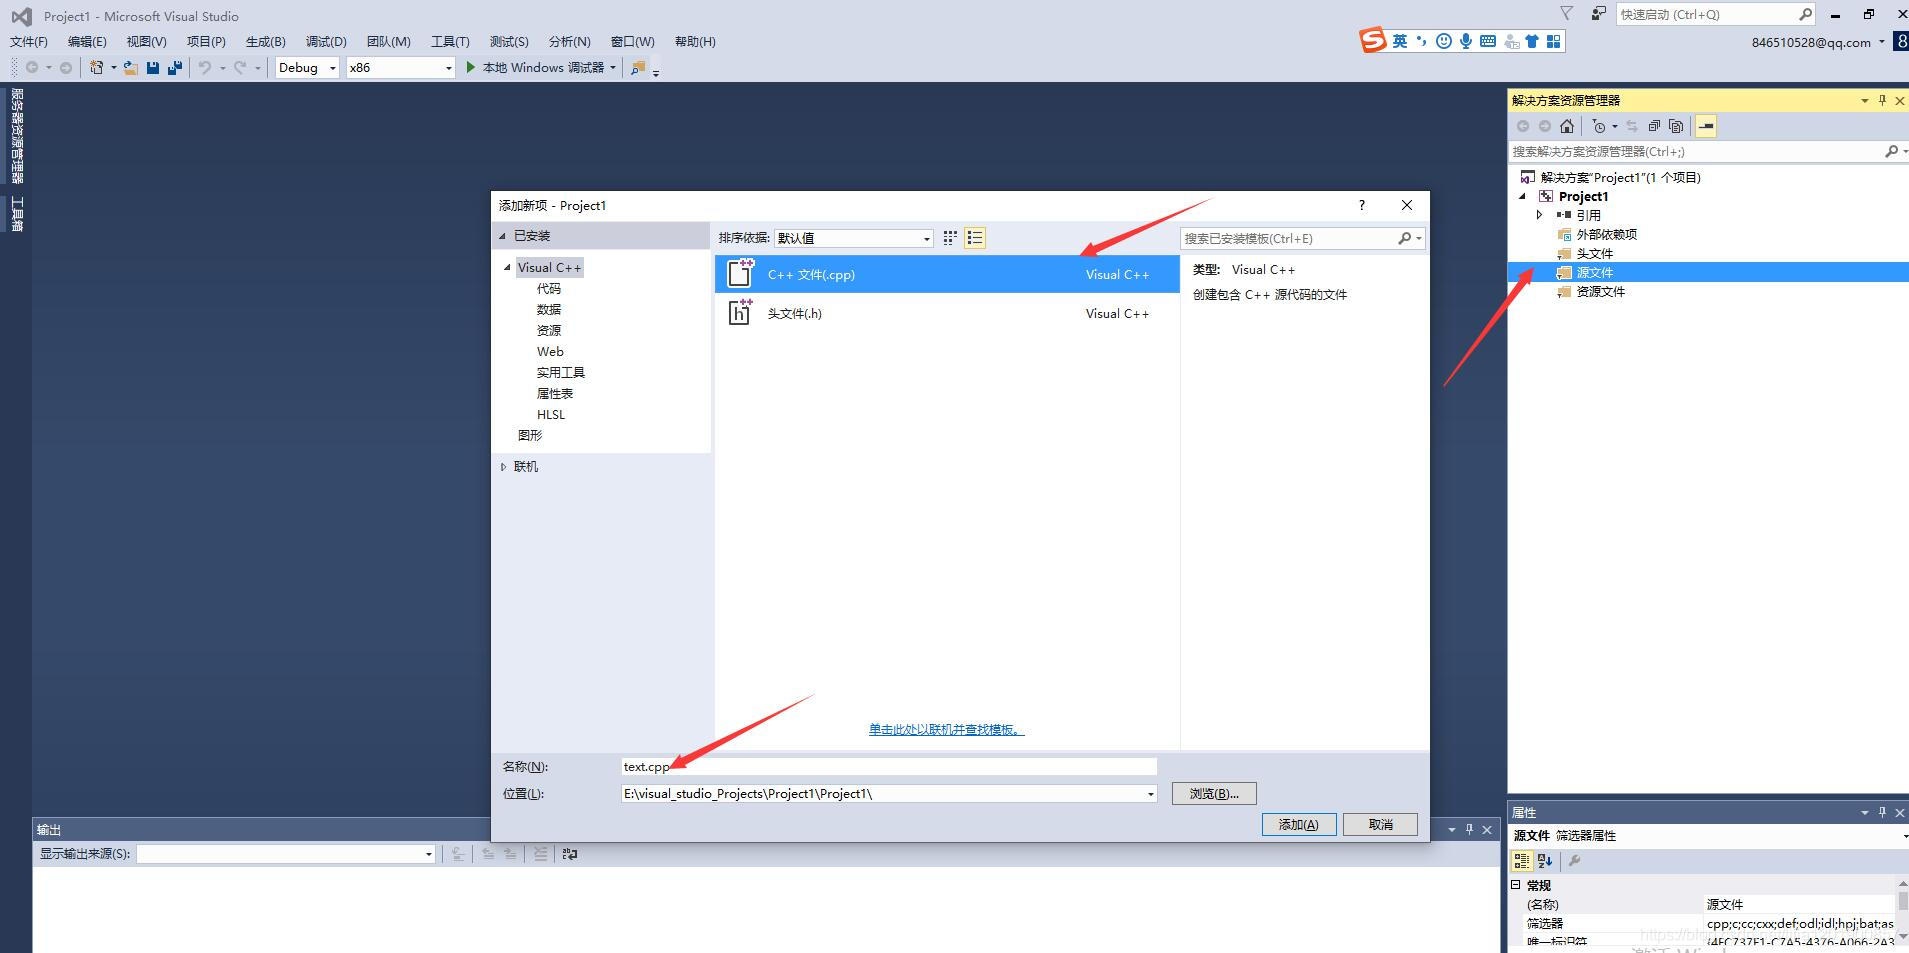
Task: Select the Categorized view icon in Properties panel
Action: click(1523, 860)
